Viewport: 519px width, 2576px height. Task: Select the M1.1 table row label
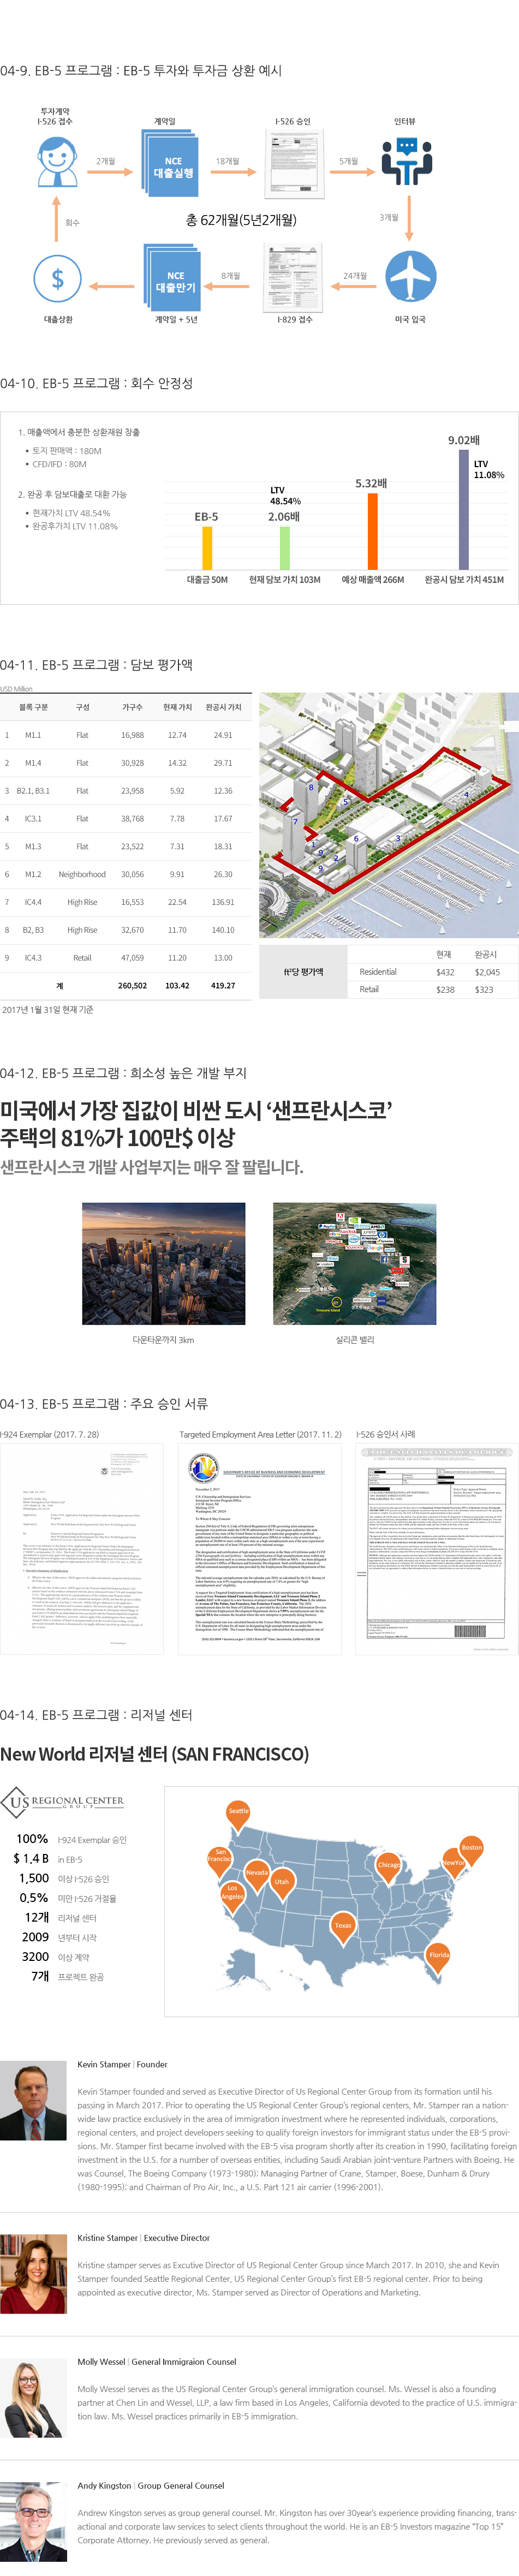[x=33, y=735]
